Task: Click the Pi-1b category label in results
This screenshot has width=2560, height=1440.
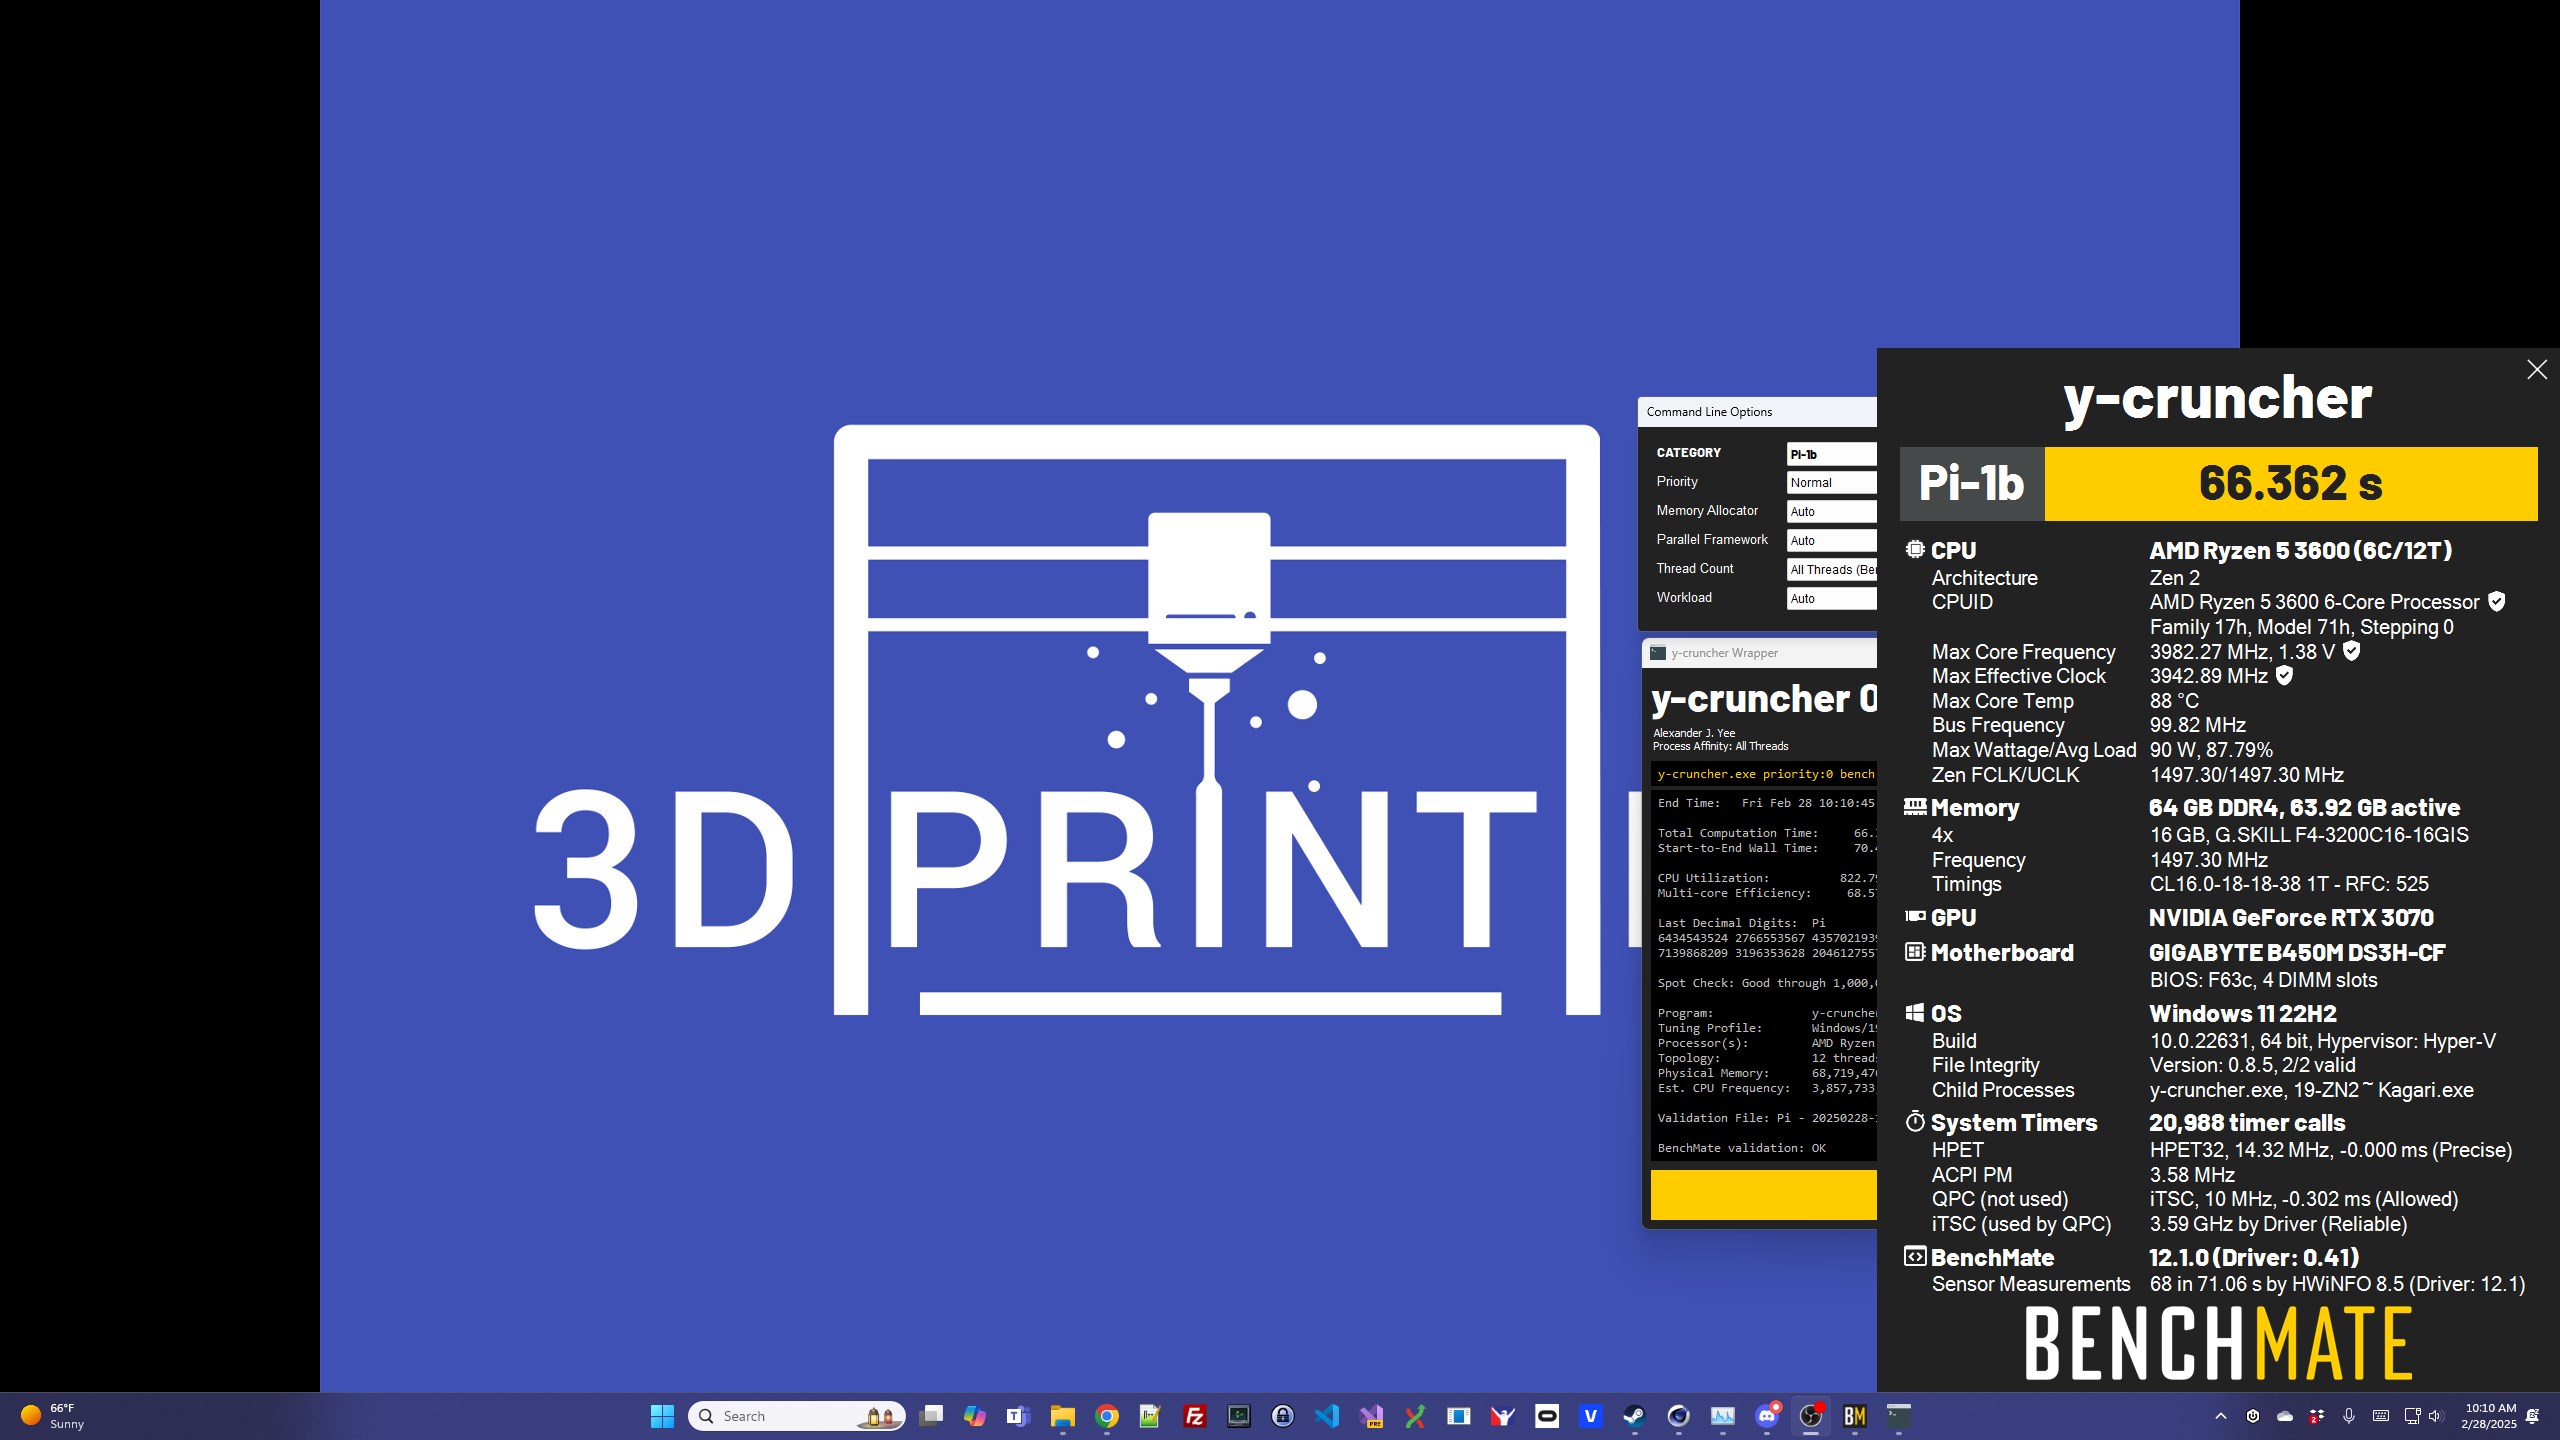Action: (x=1971, y=484)
